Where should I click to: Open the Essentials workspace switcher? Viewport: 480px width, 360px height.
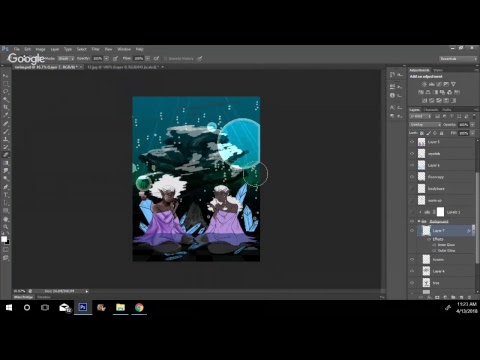[458, 59]
